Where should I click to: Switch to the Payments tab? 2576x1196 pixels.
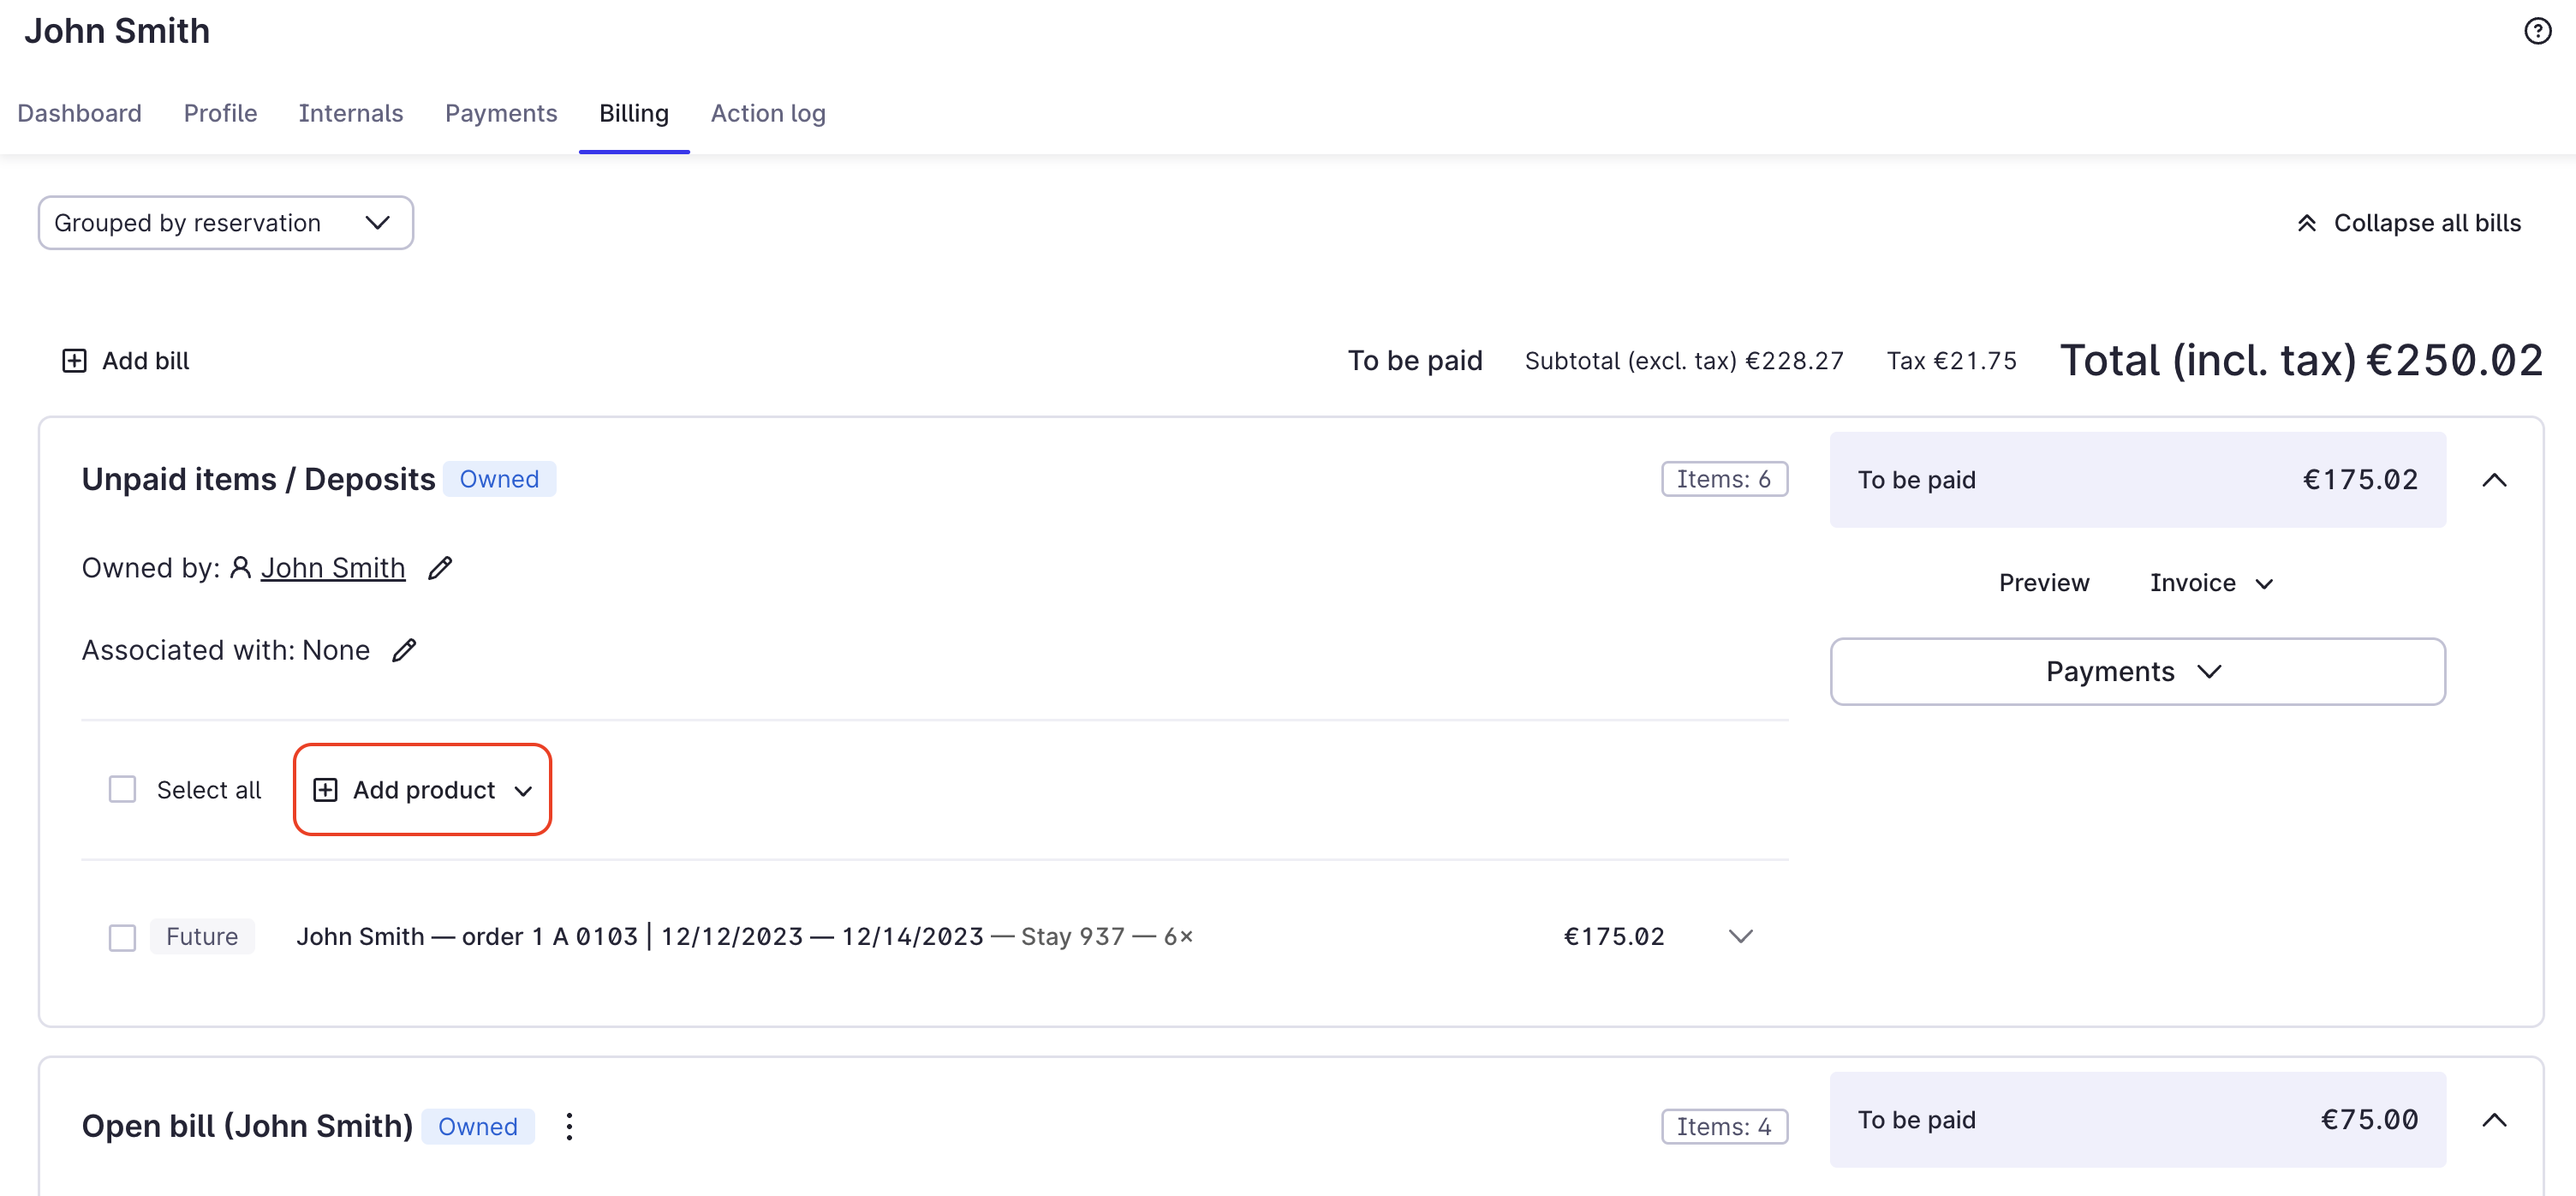pyautogui.click(x=501, y=113)
